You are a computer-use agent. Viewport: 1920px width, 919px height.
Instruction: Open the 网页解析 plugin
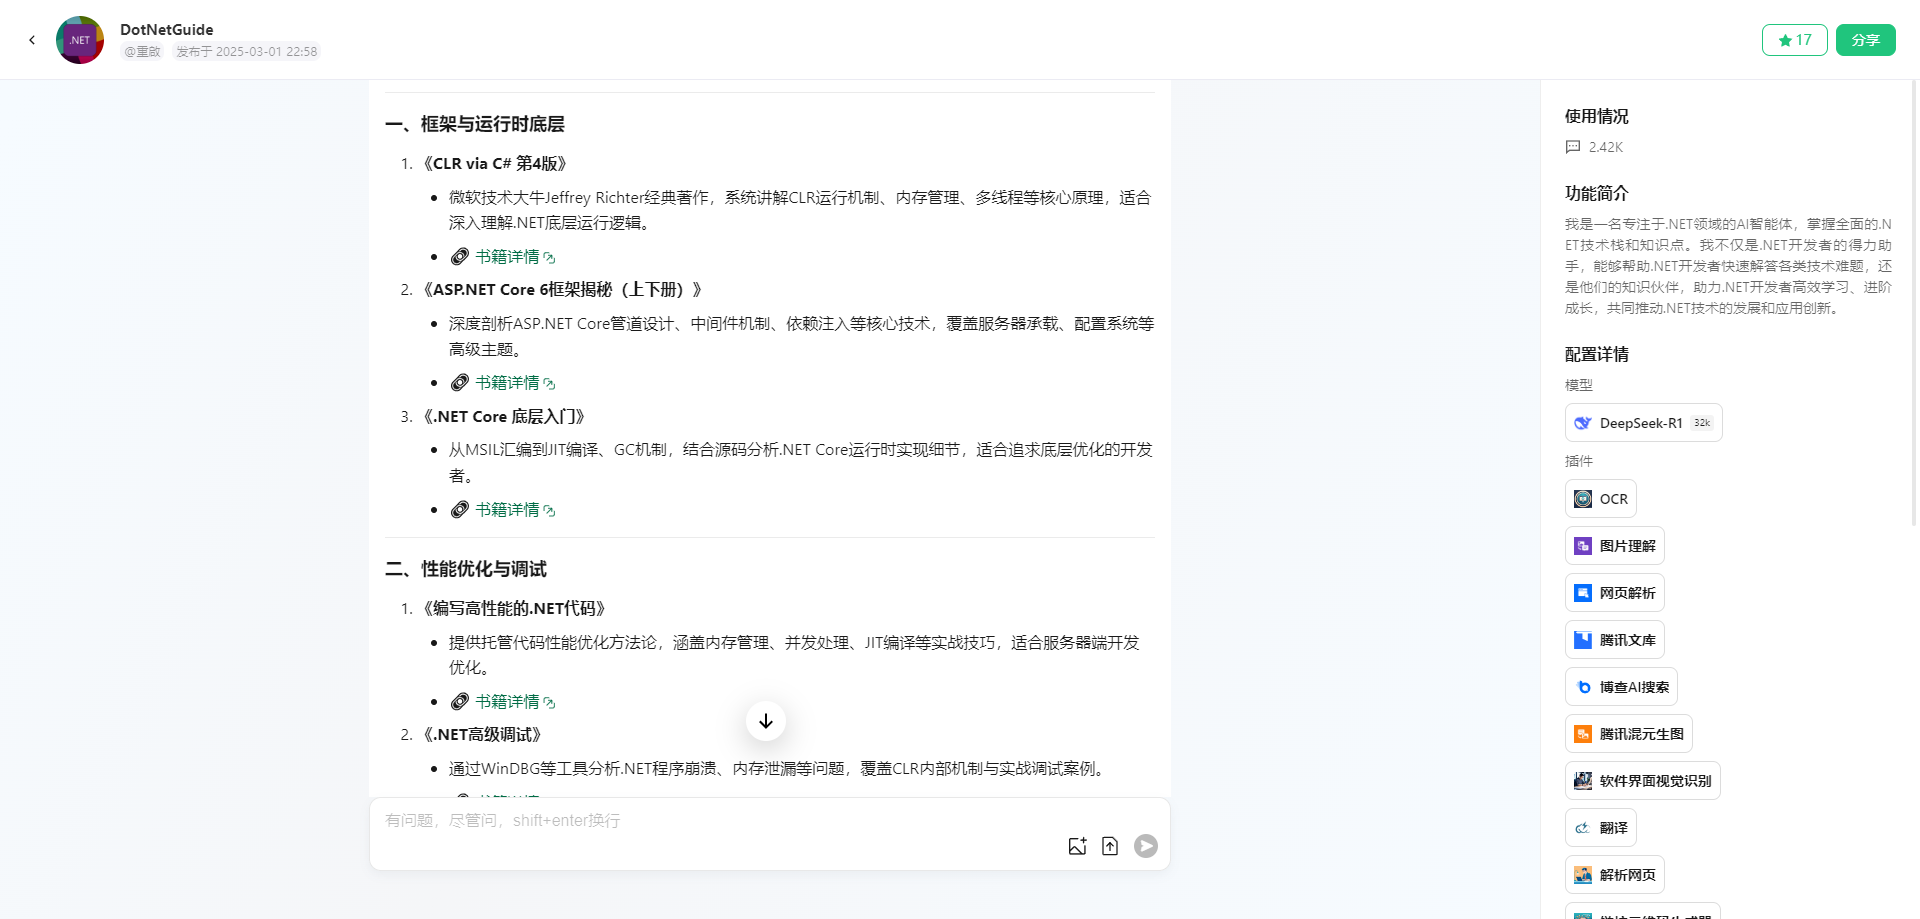(1614, 593)
